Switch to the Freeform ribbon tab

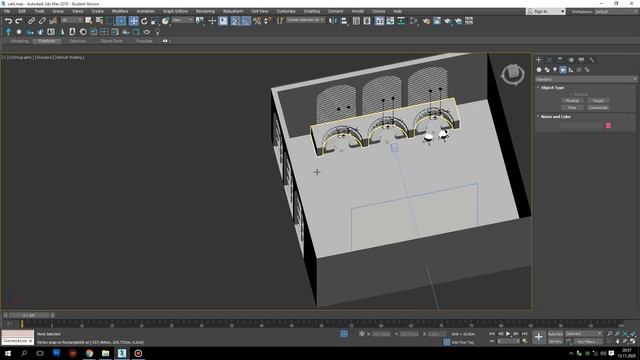(47, 41)
